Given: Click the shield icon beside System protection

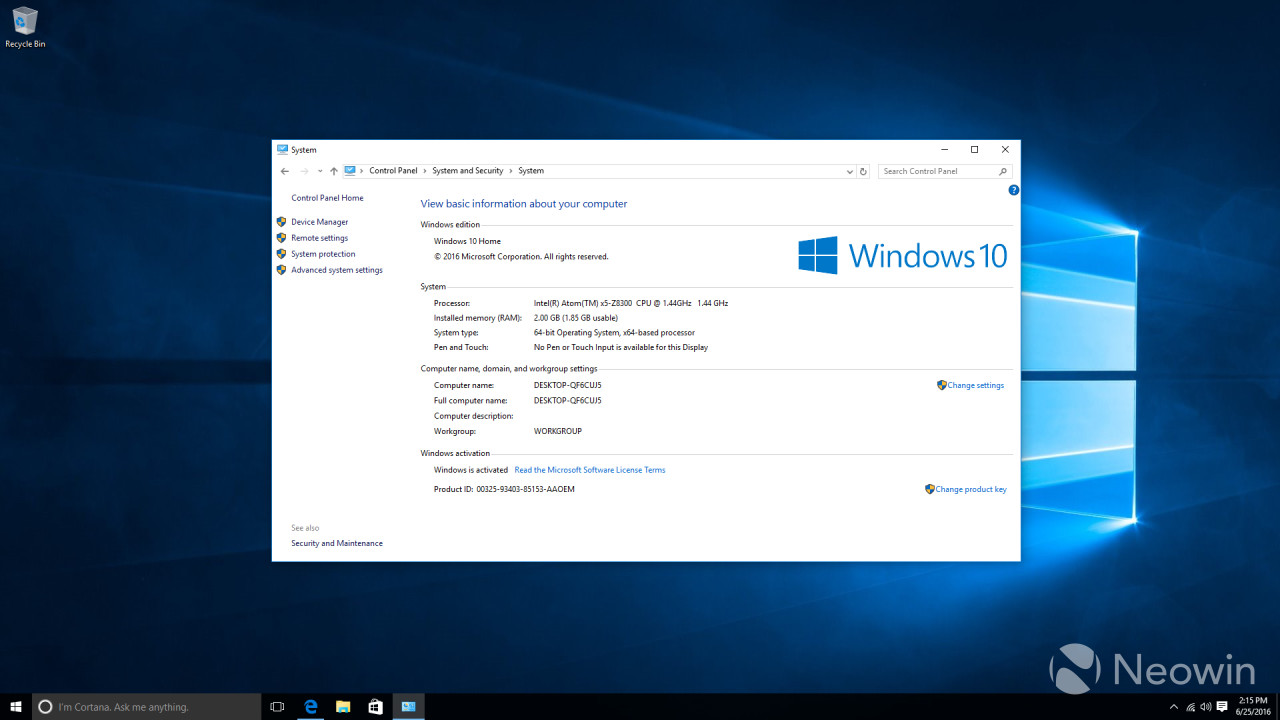Looking at the screenshot, I should point(281,254).
